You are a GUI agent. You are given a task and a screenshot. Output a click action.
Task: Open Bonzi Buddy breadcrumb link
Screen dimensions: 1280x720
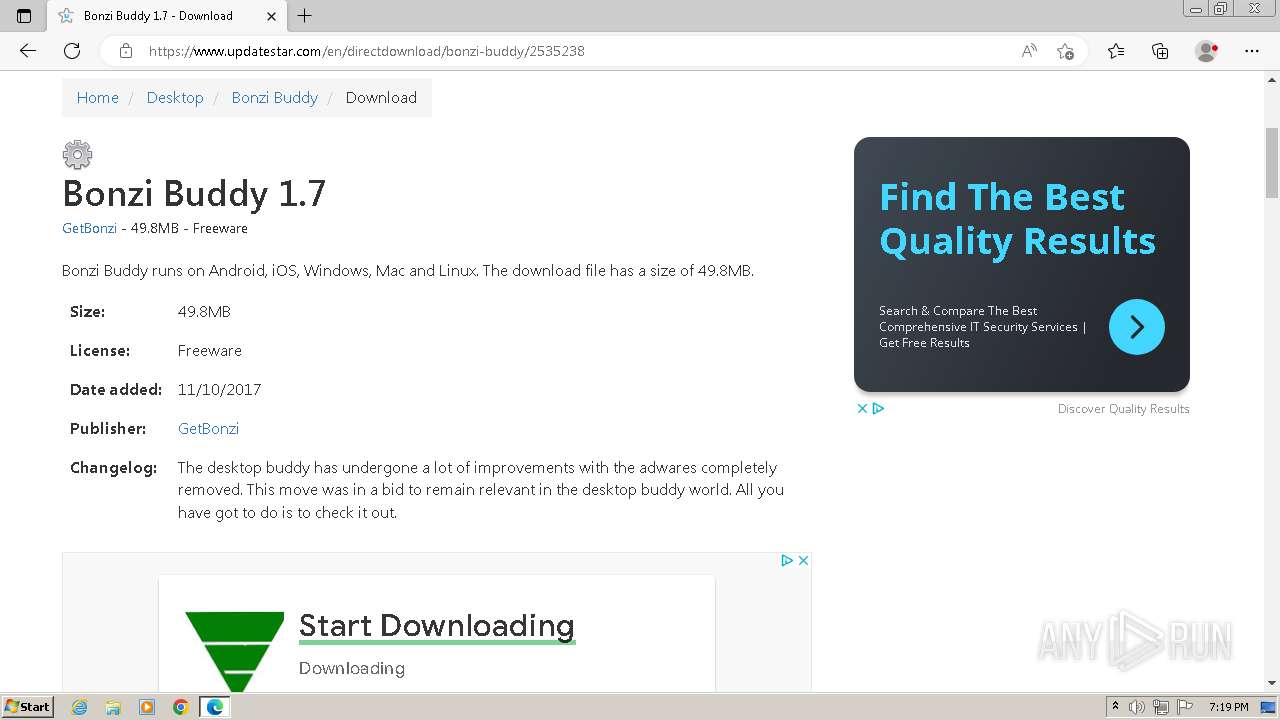tap(274, 97)
